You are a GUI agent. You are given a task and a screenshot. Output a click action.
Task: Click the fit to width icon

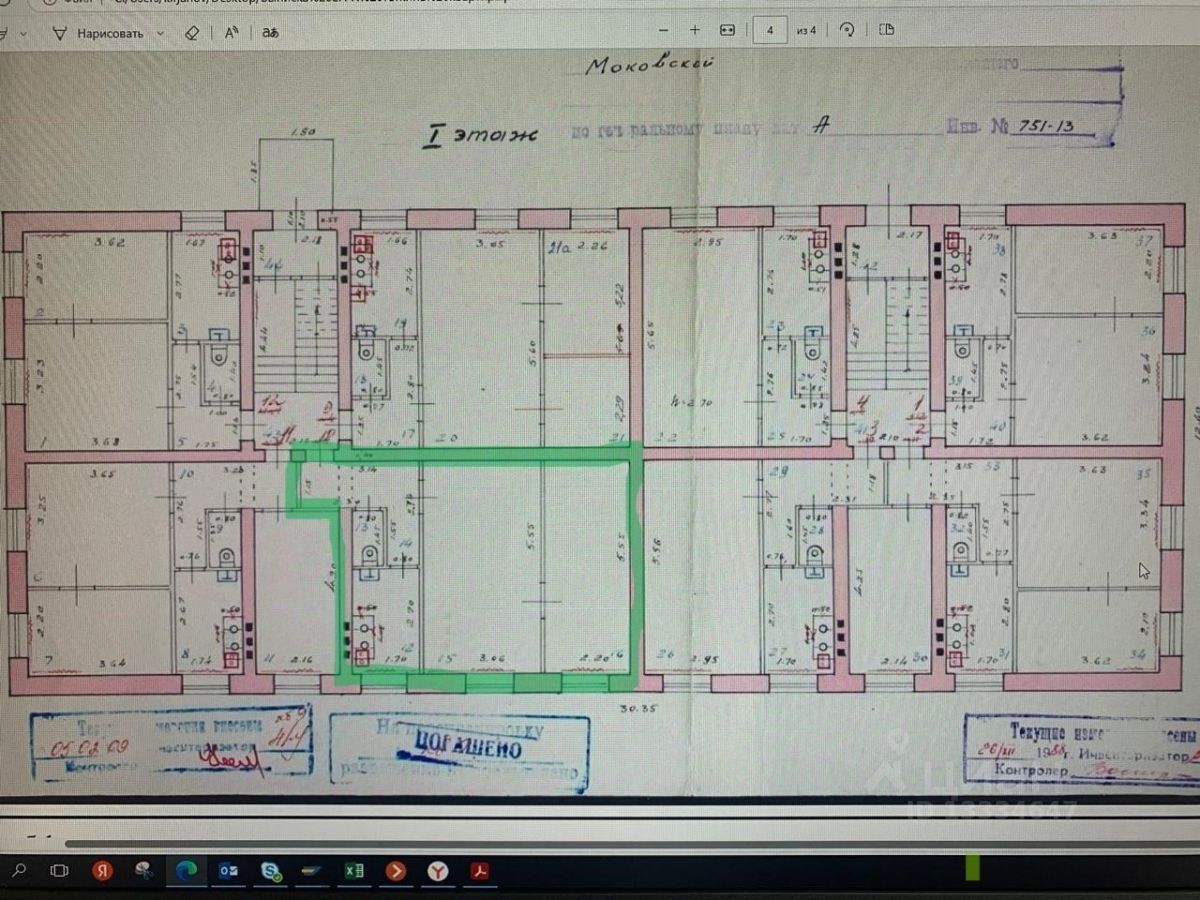point(727,30)
